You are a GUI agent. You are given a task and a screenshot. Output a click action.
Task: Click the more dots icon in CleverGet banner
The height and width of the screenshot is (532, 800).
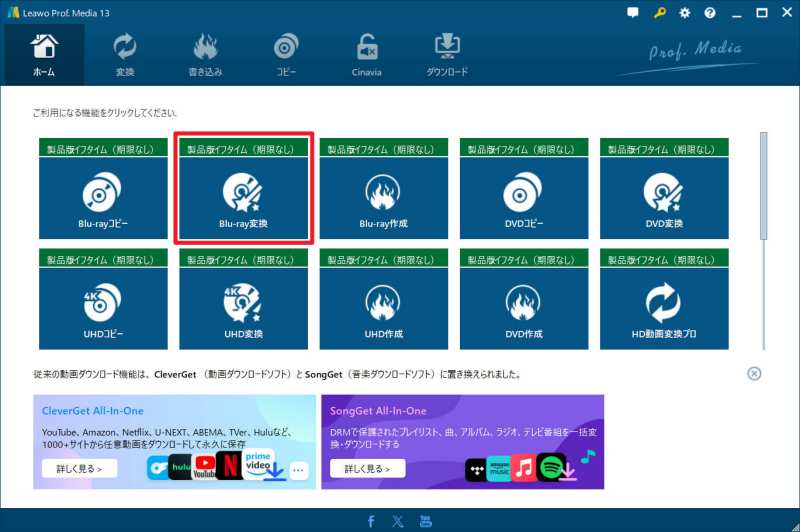click(x=299, y=471)
